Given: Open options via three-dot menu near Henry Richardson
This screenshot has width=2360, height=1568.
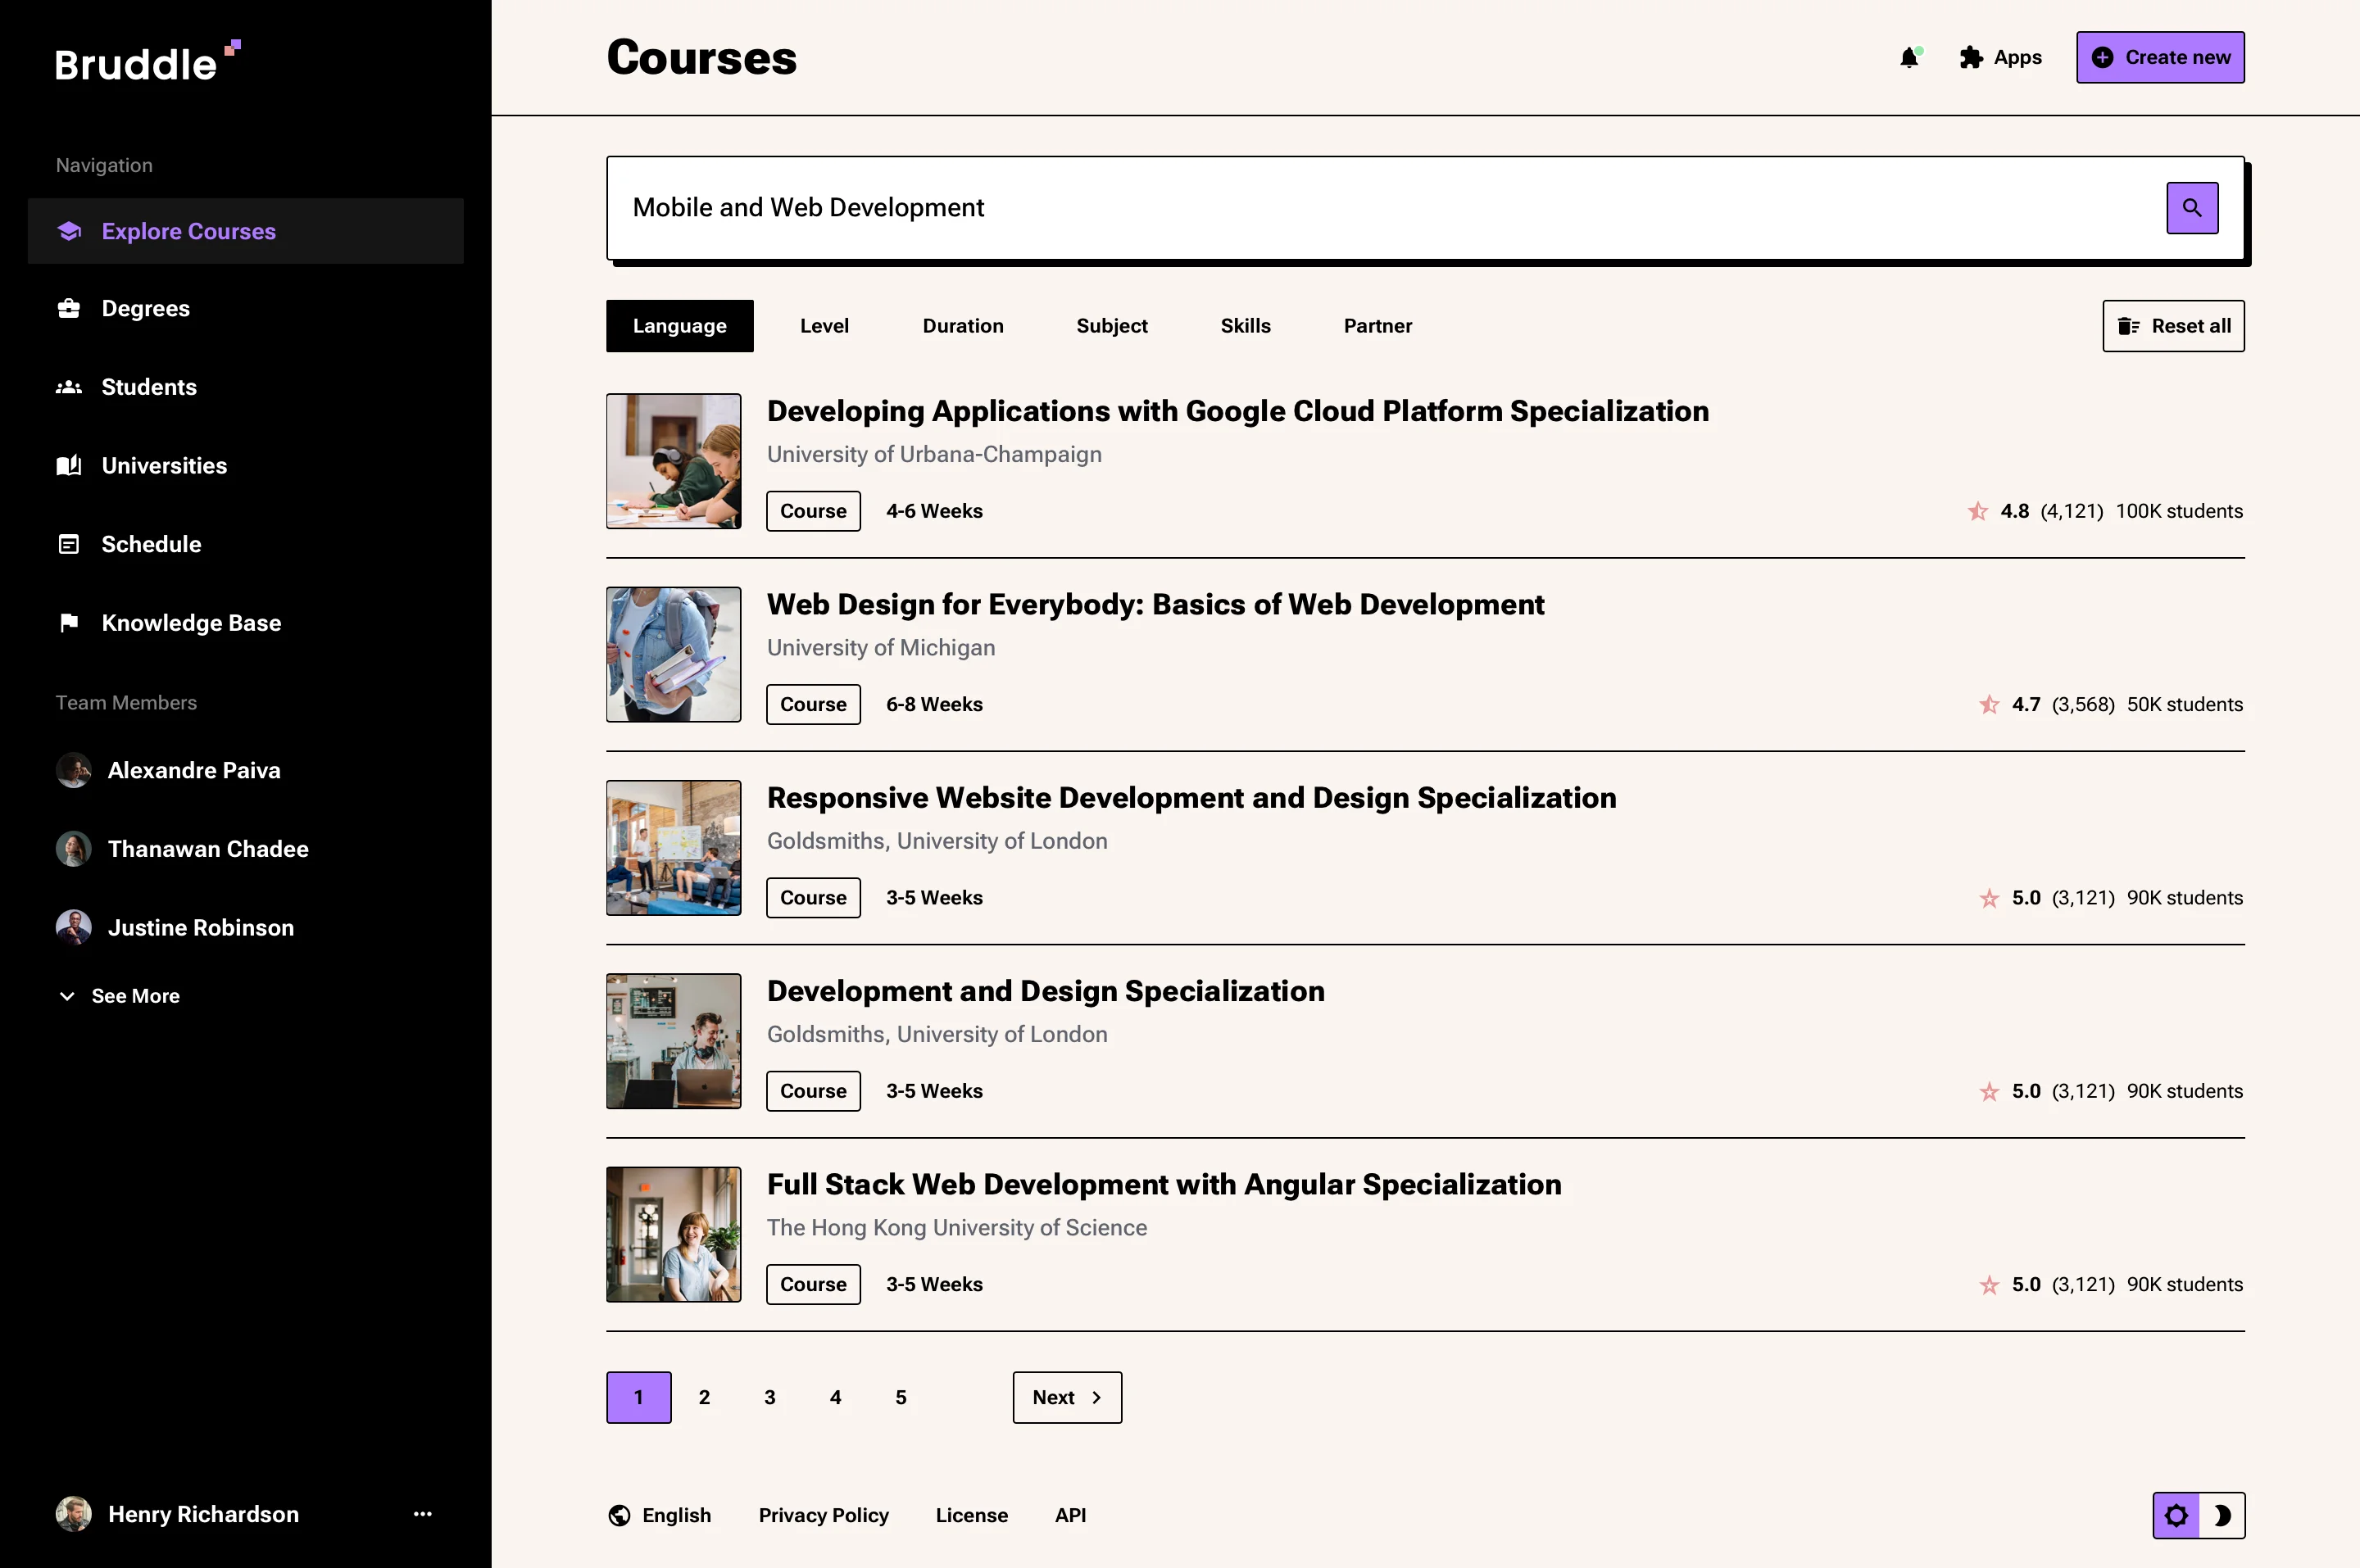Looking at the screenshot, I should point(422,1514).
